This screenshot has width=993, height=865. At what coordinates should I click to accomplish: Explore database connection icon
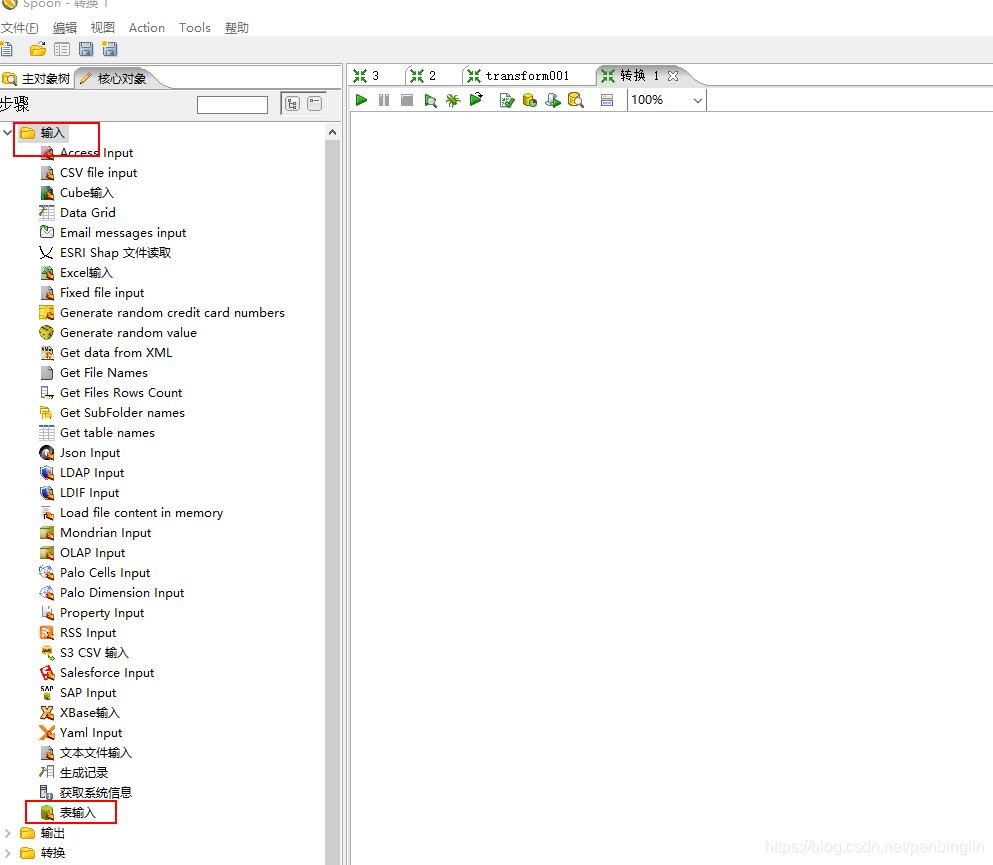tap(576, 100)
